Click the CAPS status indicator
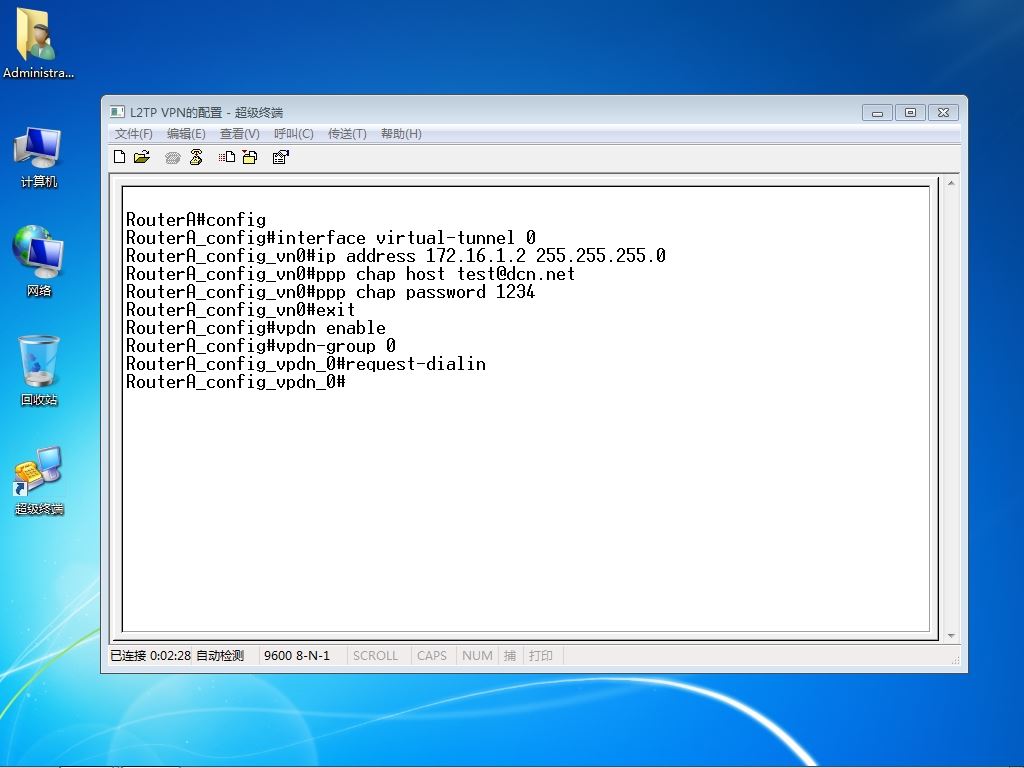The height and width of the screenshot is (768, 1024). click(x=432, y=656)
